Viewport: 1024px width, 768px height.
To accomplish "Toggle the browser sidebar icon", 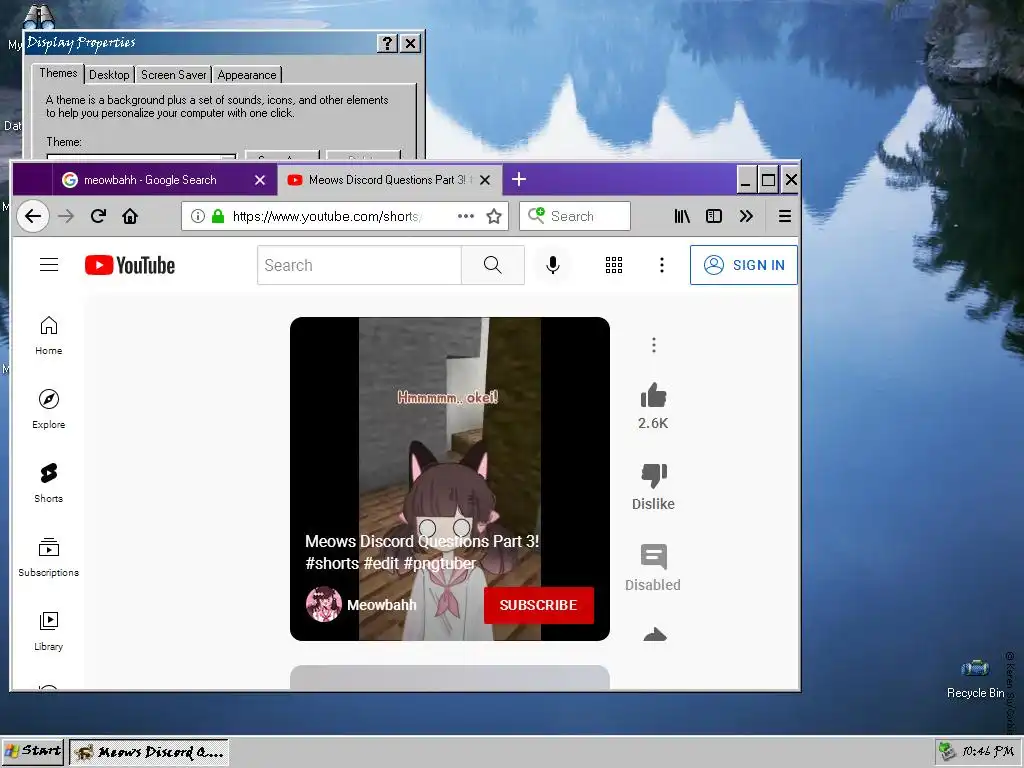I will pos(714,216).
